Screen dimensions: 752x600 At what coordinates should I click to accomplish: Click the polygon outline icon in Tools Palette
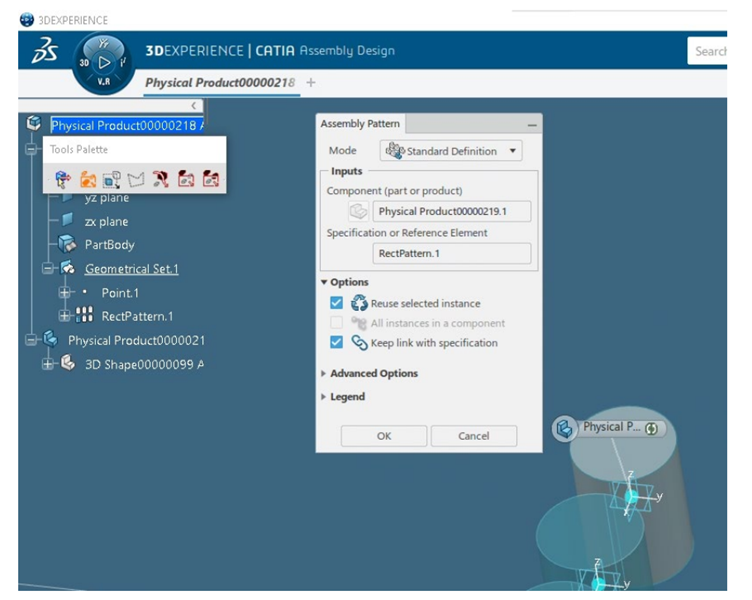coord(136,180)
